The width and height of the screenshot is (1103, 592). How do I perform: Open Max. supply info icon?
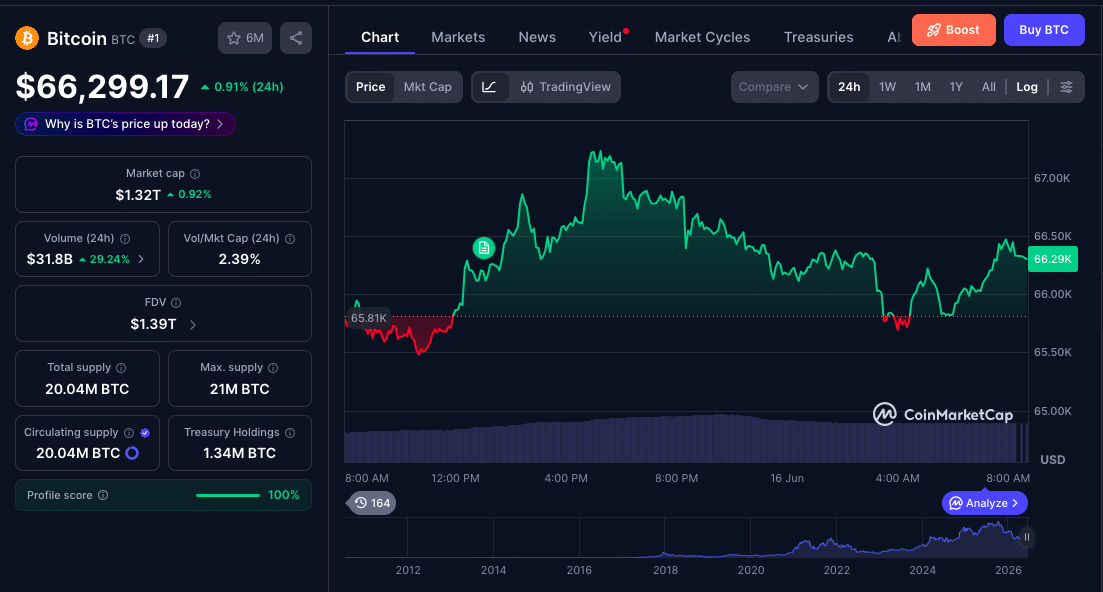point(273,368)
